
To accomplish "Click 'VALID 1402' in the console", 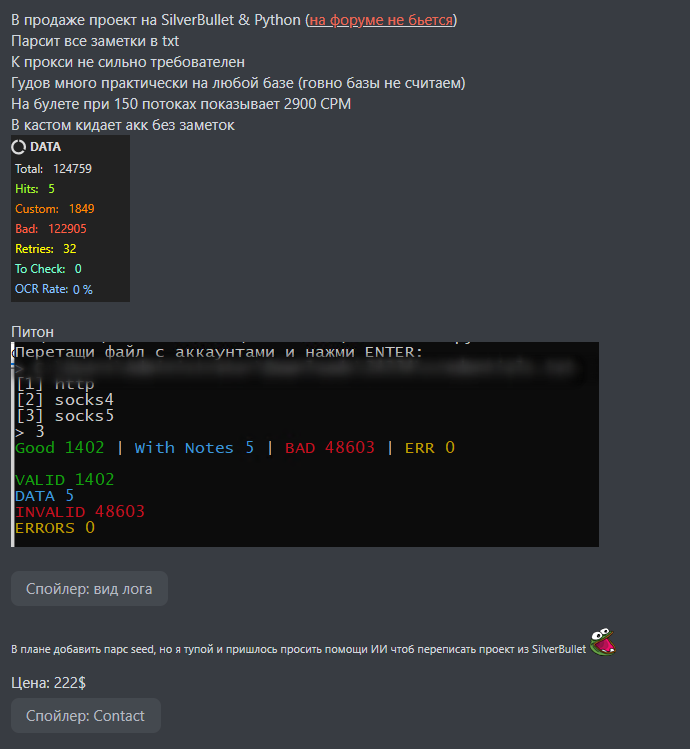I will click(65, 479).
